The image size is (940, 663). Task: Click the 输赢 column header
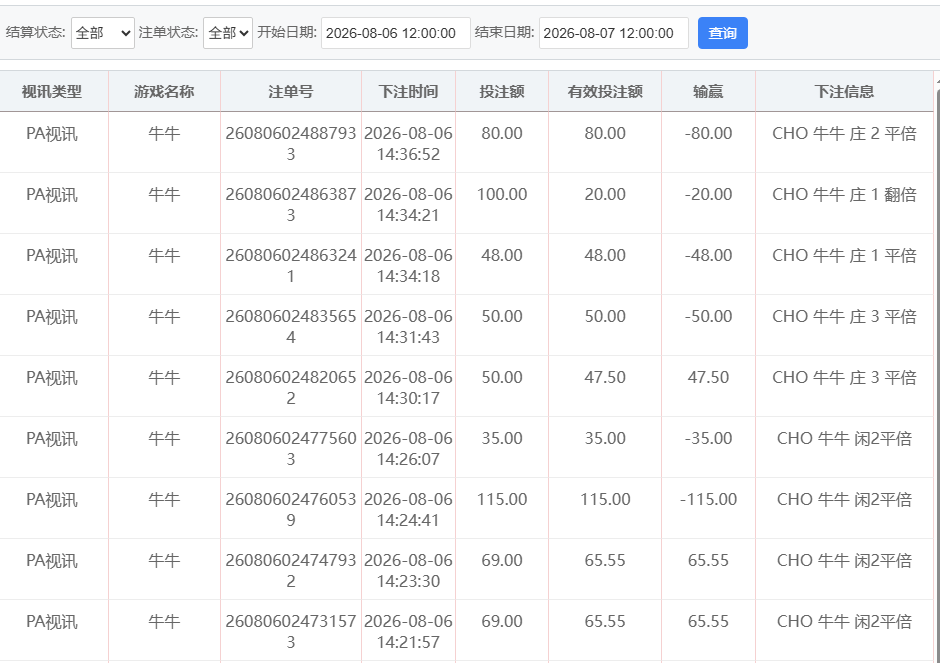[x=708, y=92]
